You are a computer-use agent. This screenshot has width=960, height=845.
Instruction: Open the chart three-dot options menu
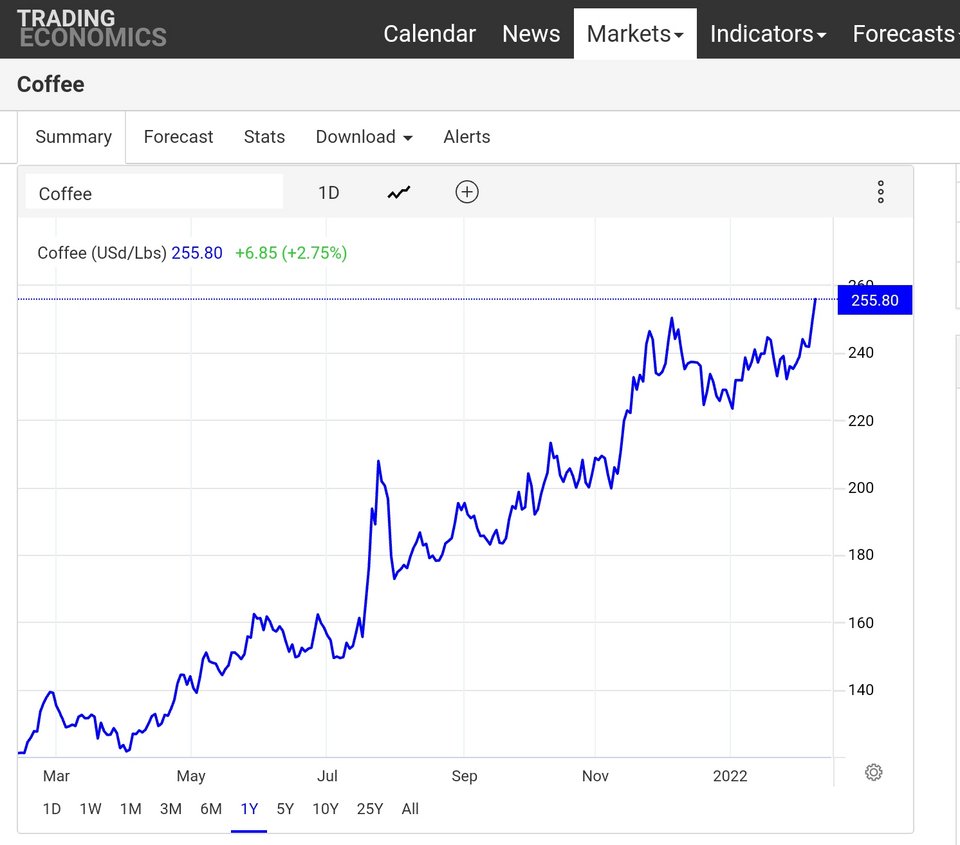(880, 192)
